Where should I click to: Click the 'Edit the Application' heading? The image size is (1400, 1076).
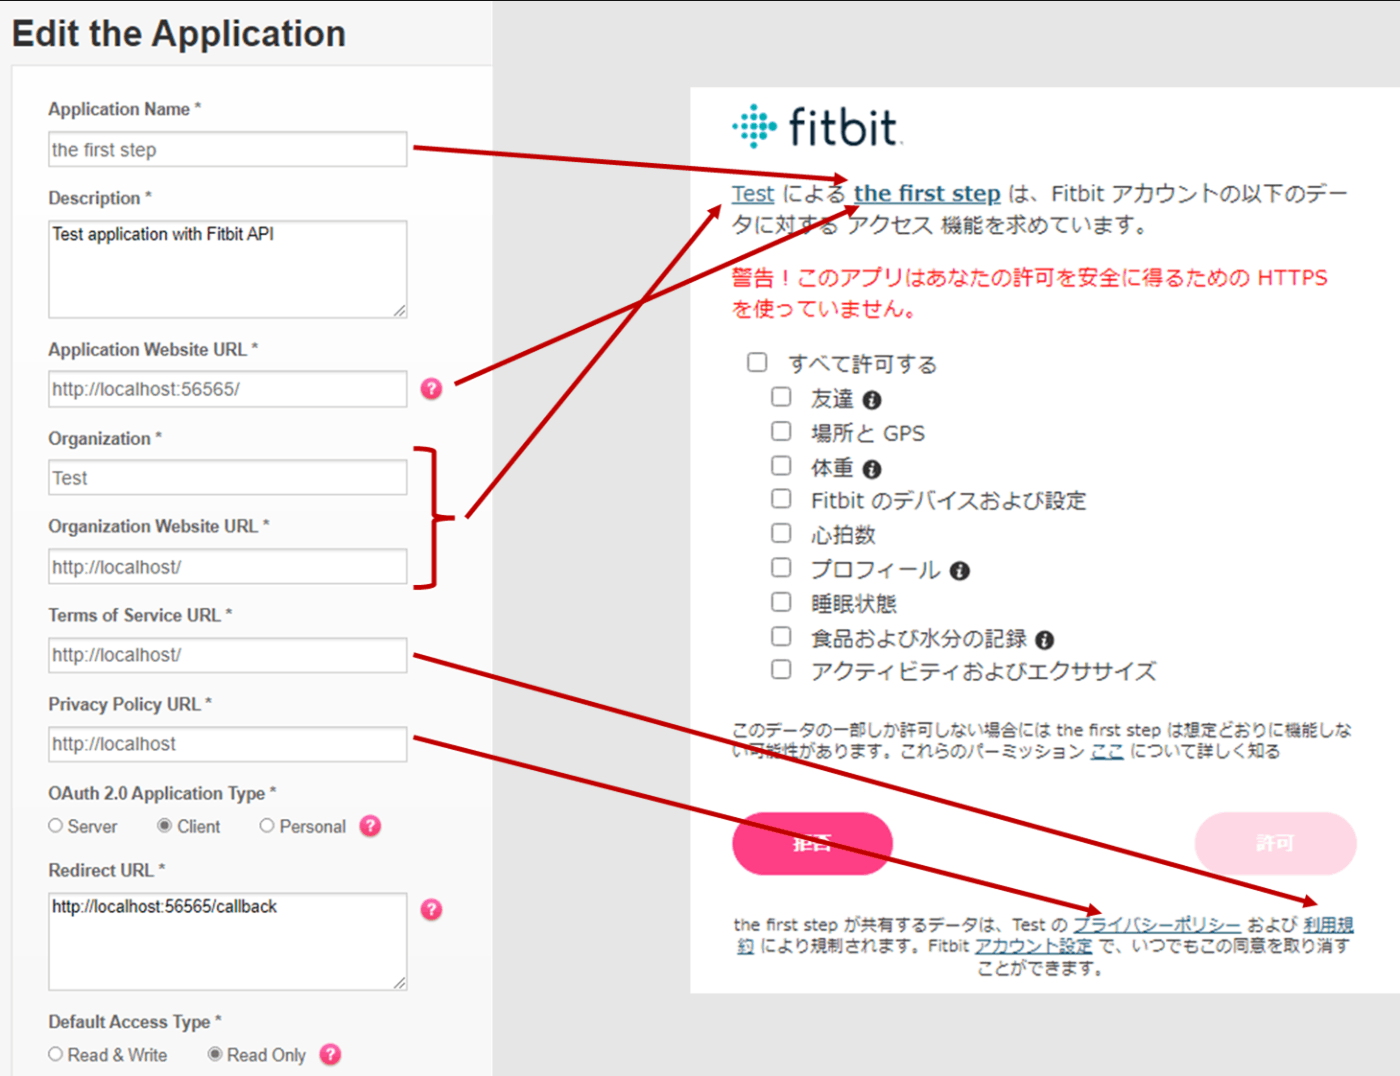(179, 34)
